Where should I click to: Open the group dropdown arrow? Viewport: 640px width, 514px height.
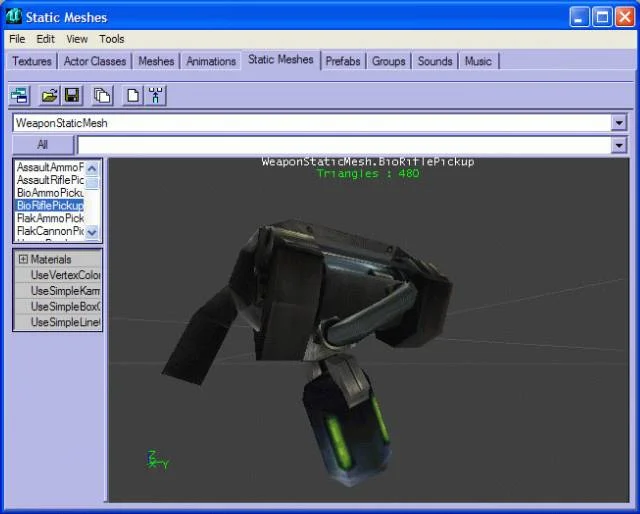(x=619, y=145)
